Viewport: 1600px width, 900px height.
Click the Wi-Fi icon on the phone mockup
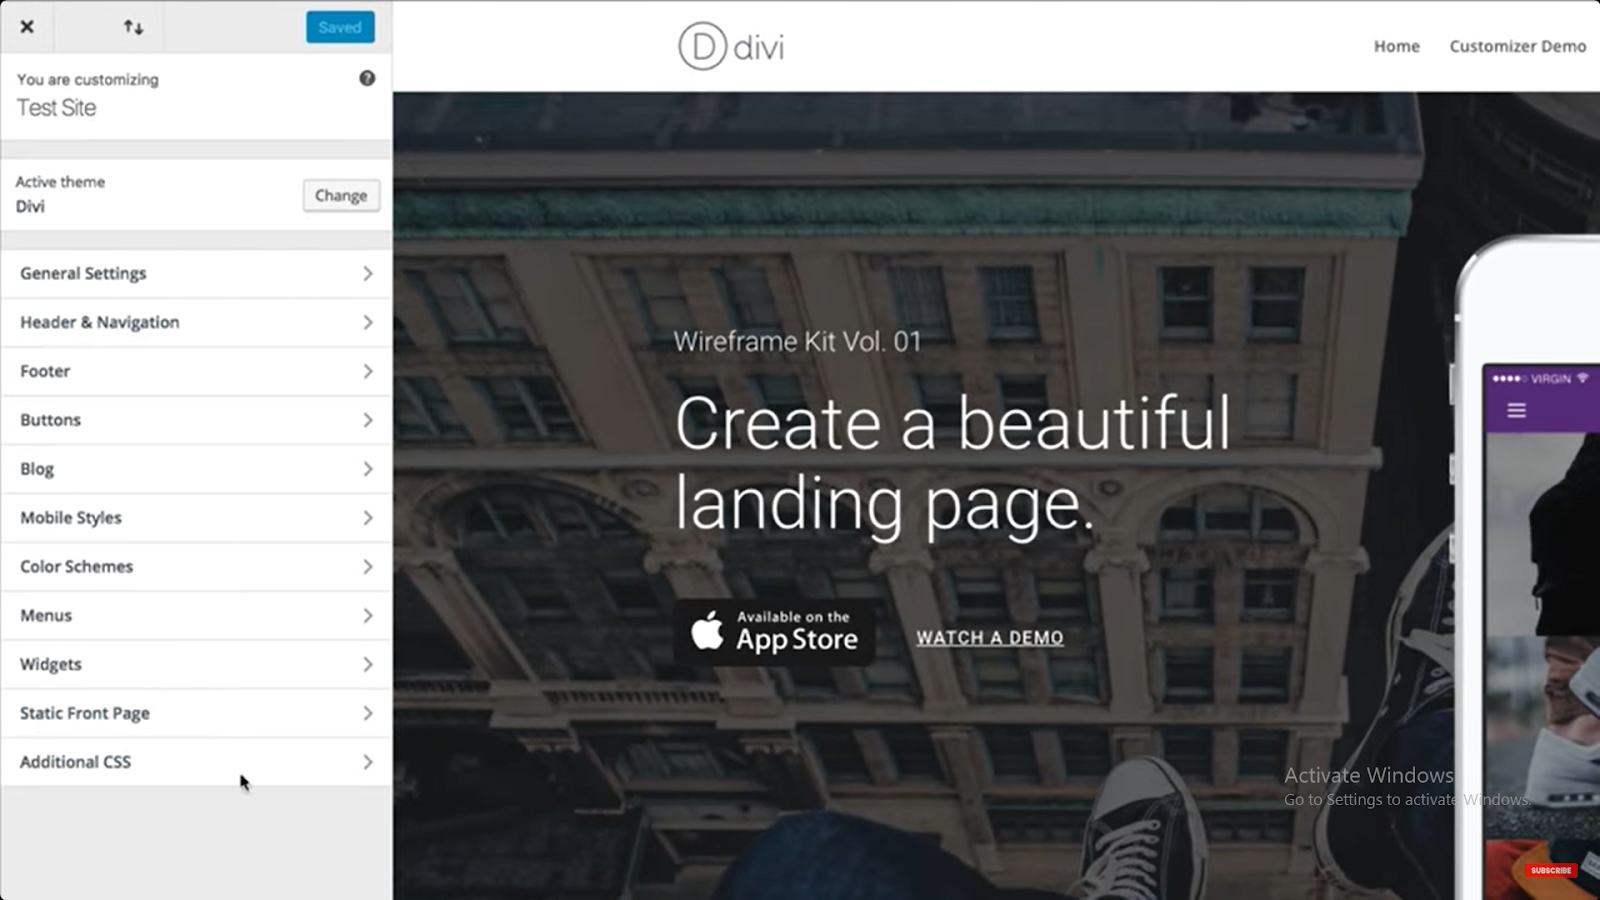[x=1583, y=379]
